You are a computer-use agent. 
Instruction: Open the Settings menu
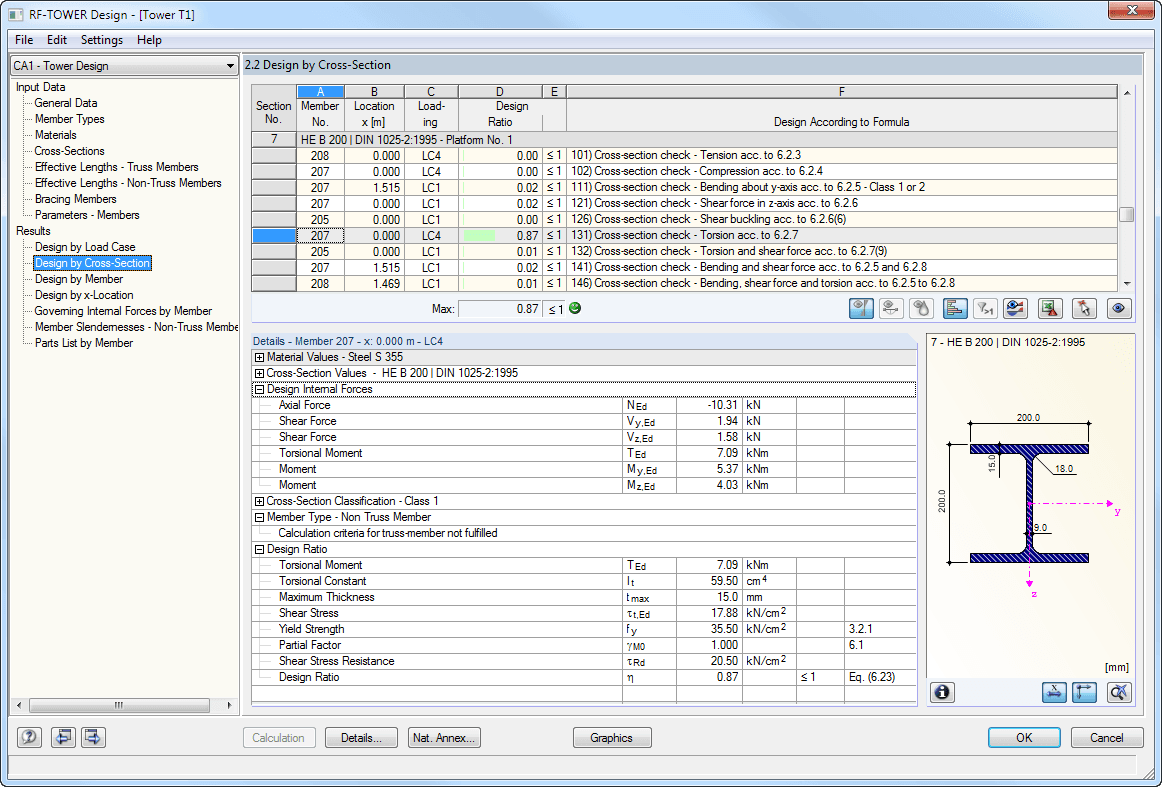(101, 40)
